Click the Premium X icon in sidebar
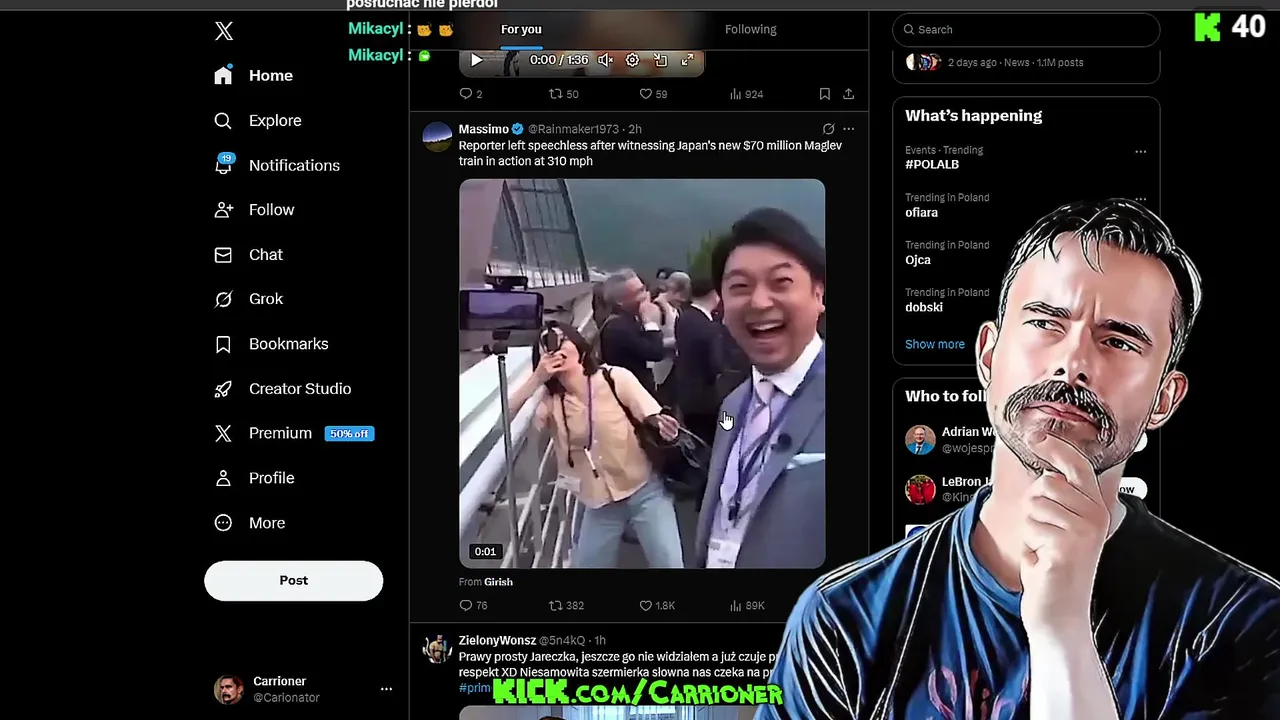The height and width of the screenshot is (720, 1280). [x=223, y=433]
